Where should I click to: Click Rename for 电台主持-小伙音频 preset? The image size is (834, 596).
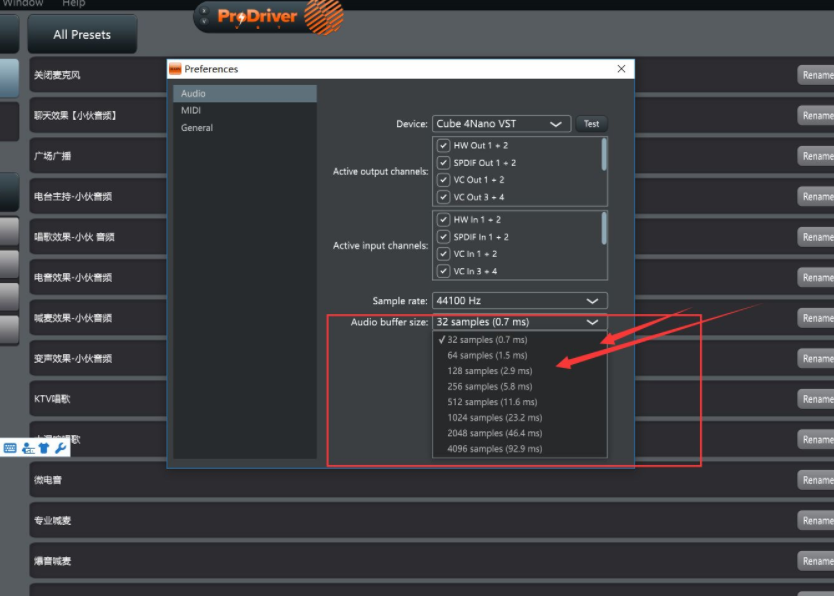(x=816, y=197)
